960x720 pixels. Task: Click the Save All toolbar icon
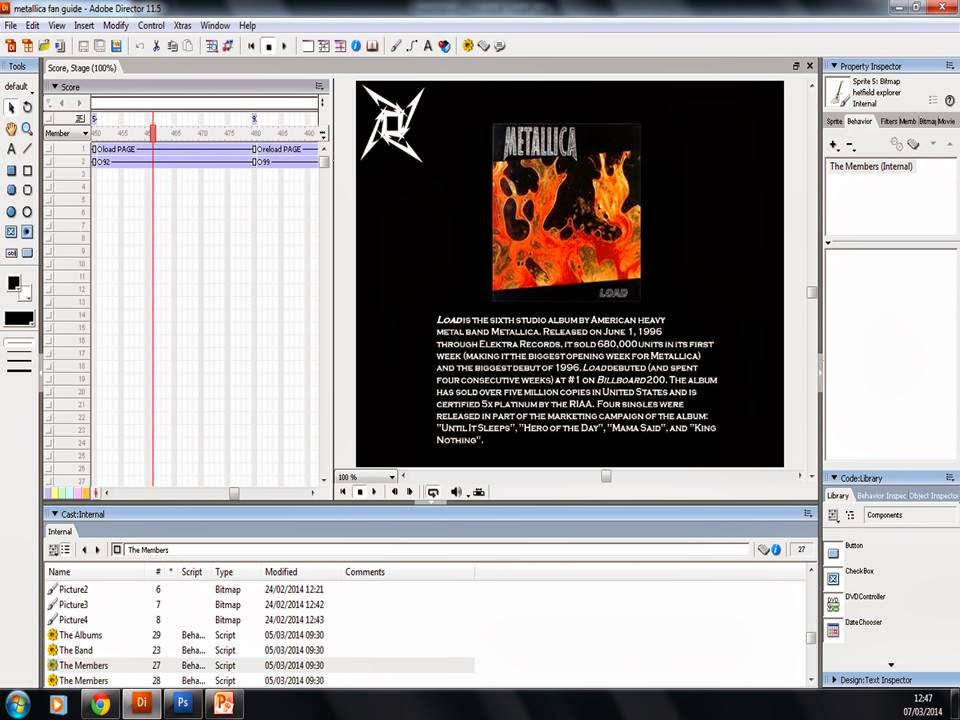tap(99, 46)
